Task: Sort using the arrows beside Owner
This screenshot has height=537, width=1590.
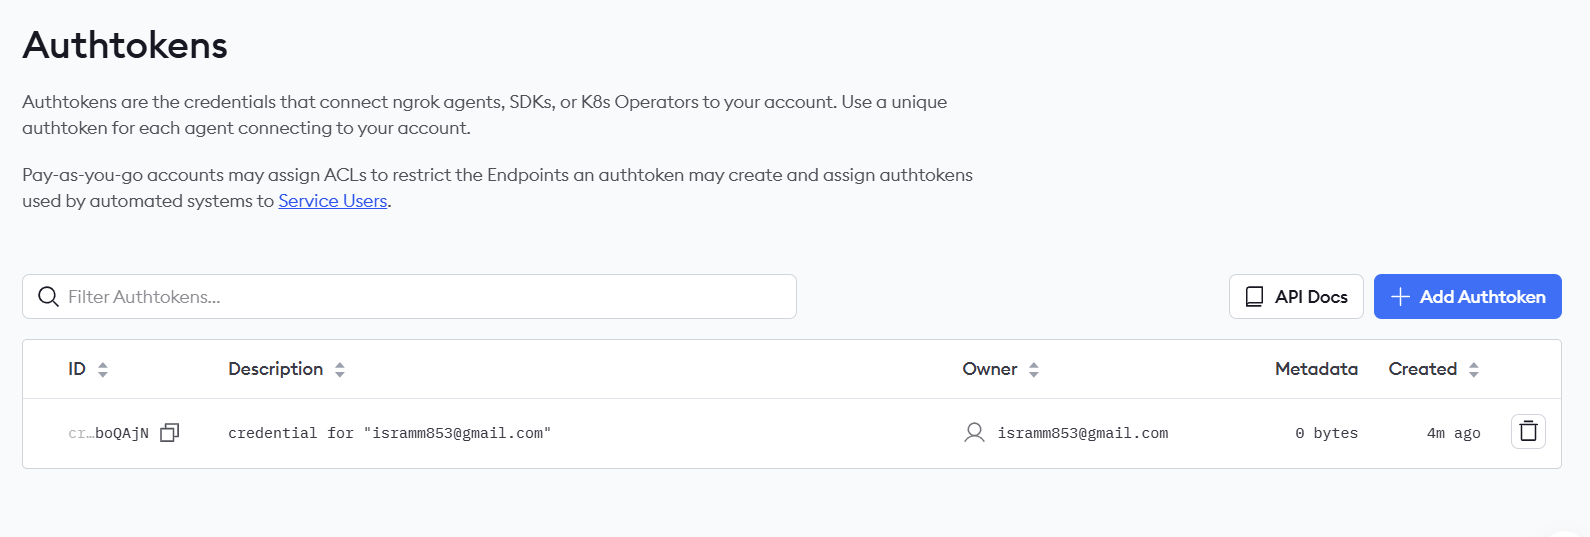Action: (x=1034, y=370)
